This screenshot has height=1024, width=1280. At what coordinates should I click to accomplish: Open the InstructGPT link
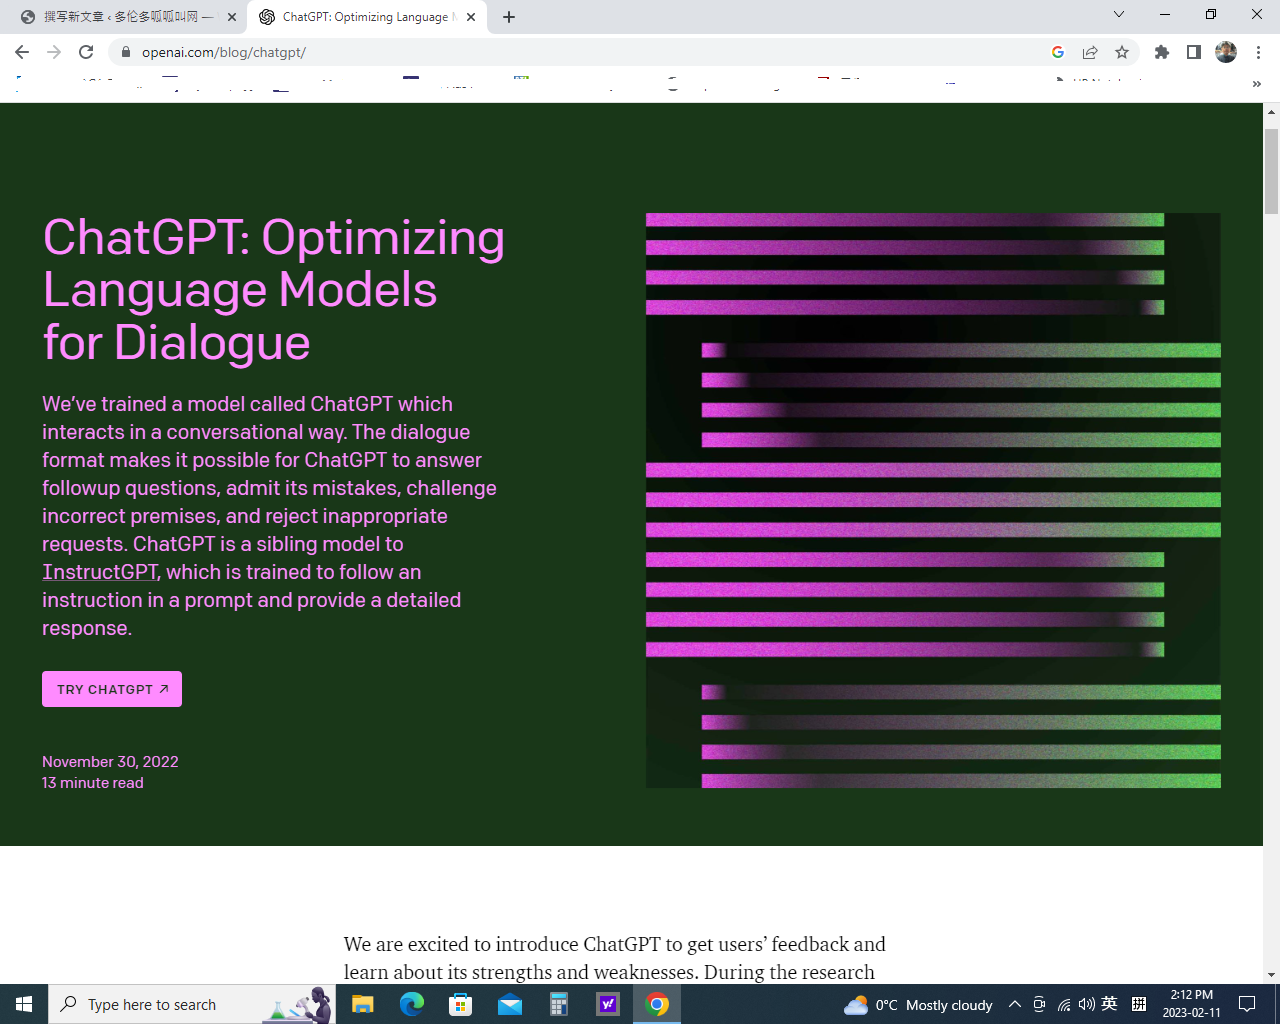click(99, 572)
